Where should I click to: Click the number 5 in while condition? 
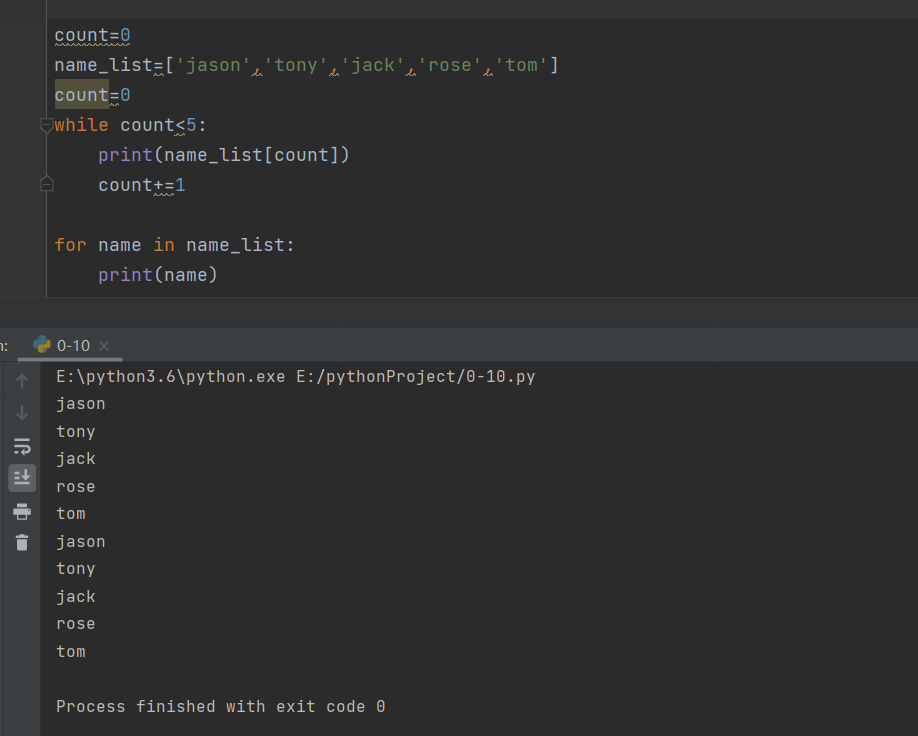point(191,125)
